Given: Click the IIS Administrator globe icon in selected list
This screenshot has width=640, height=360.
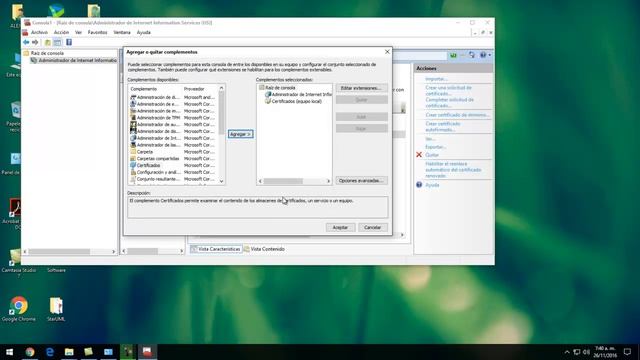Looking at the screenshot, I should (268, 94).
